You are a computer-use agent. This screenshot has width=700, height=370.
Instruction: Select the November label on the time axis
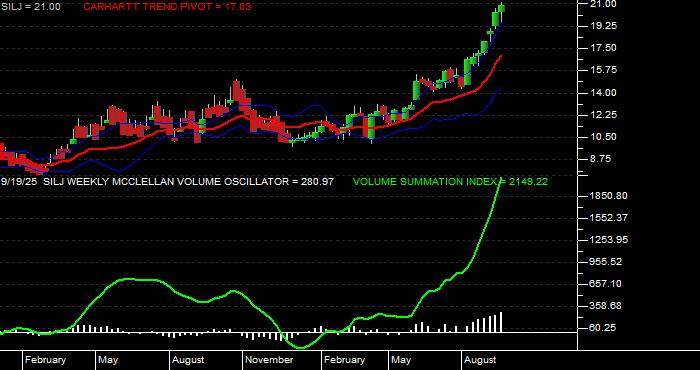(x=270, y=360)
